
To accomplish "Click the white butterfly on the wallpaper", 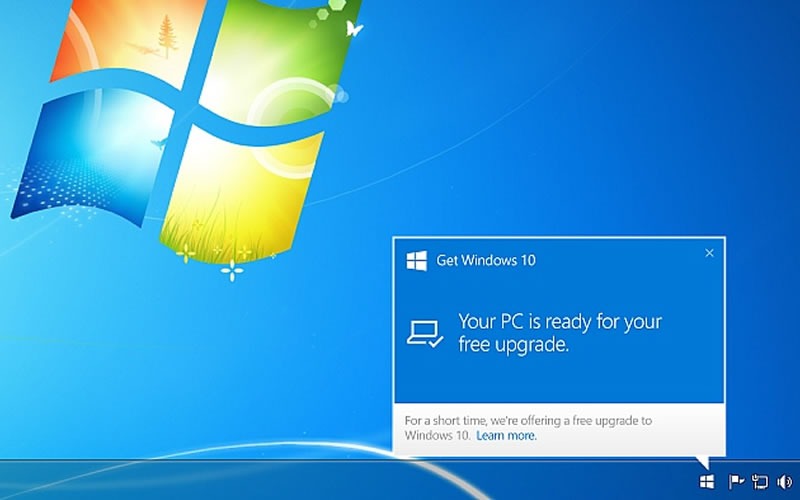I will 353,30.
